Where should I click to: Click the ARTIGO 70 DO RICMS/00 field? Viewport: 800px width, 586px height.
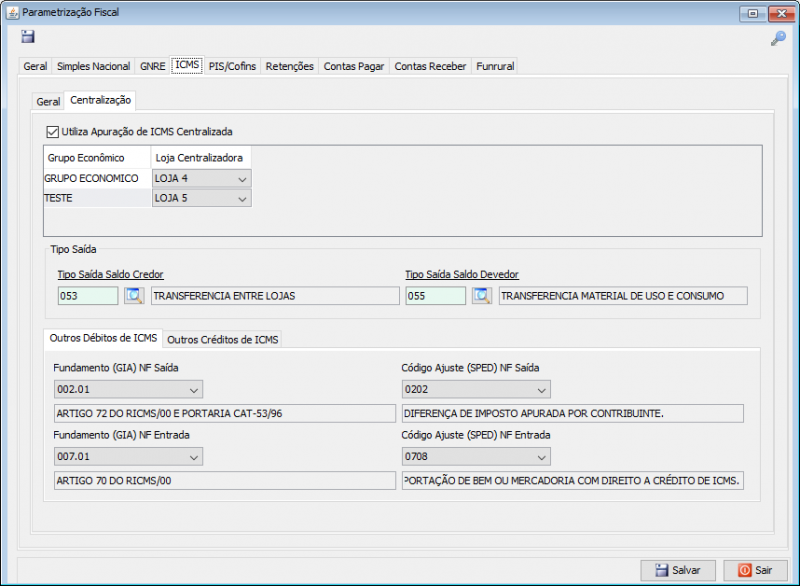pos(225,481)
